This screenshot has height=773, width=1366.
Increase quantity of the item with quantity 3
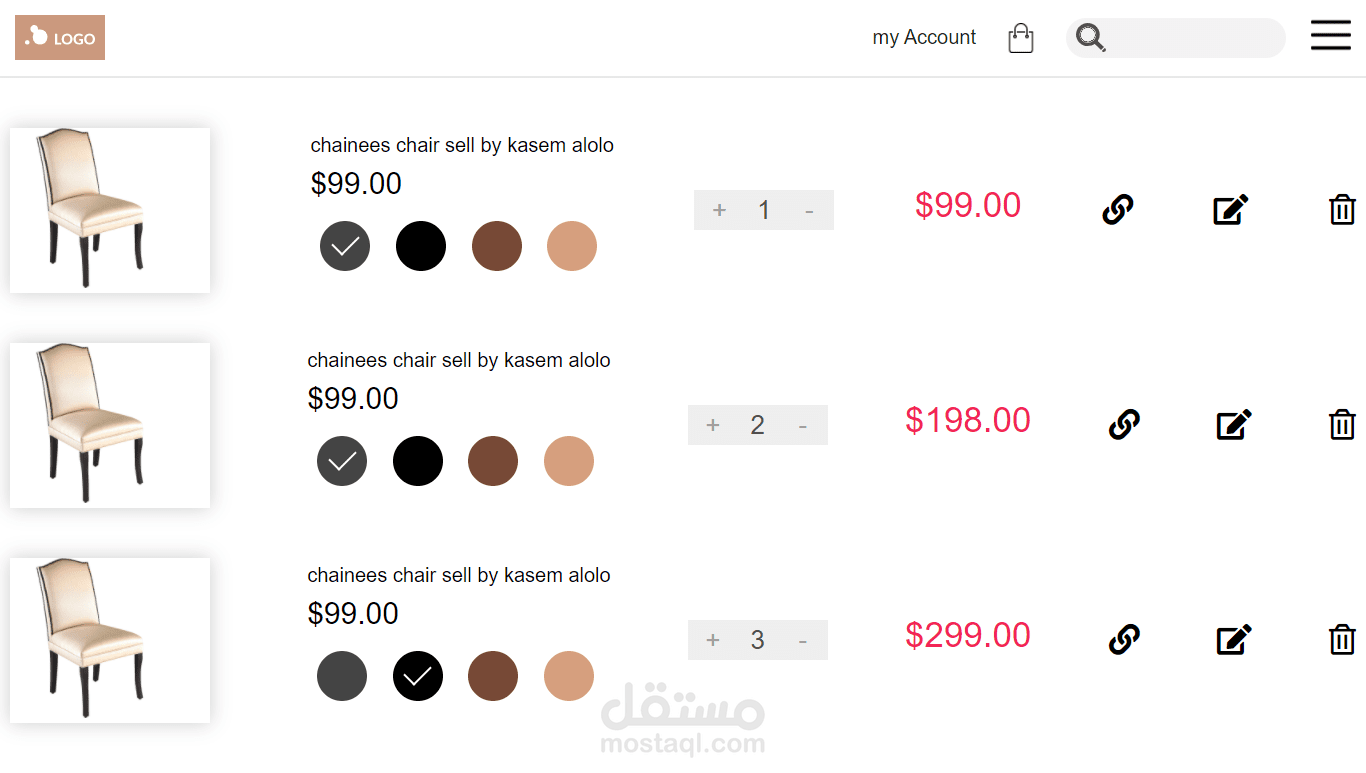click(713, 640)
